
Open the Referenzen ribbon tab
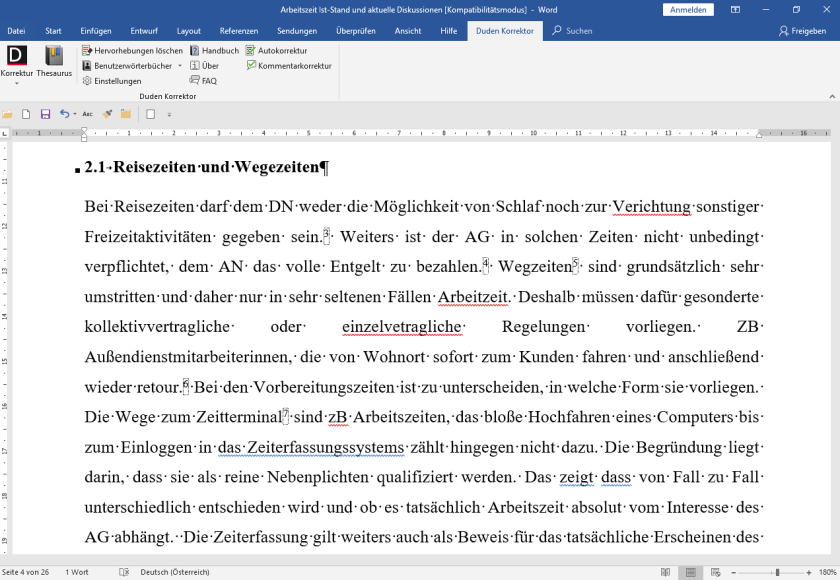pos(239,30)
